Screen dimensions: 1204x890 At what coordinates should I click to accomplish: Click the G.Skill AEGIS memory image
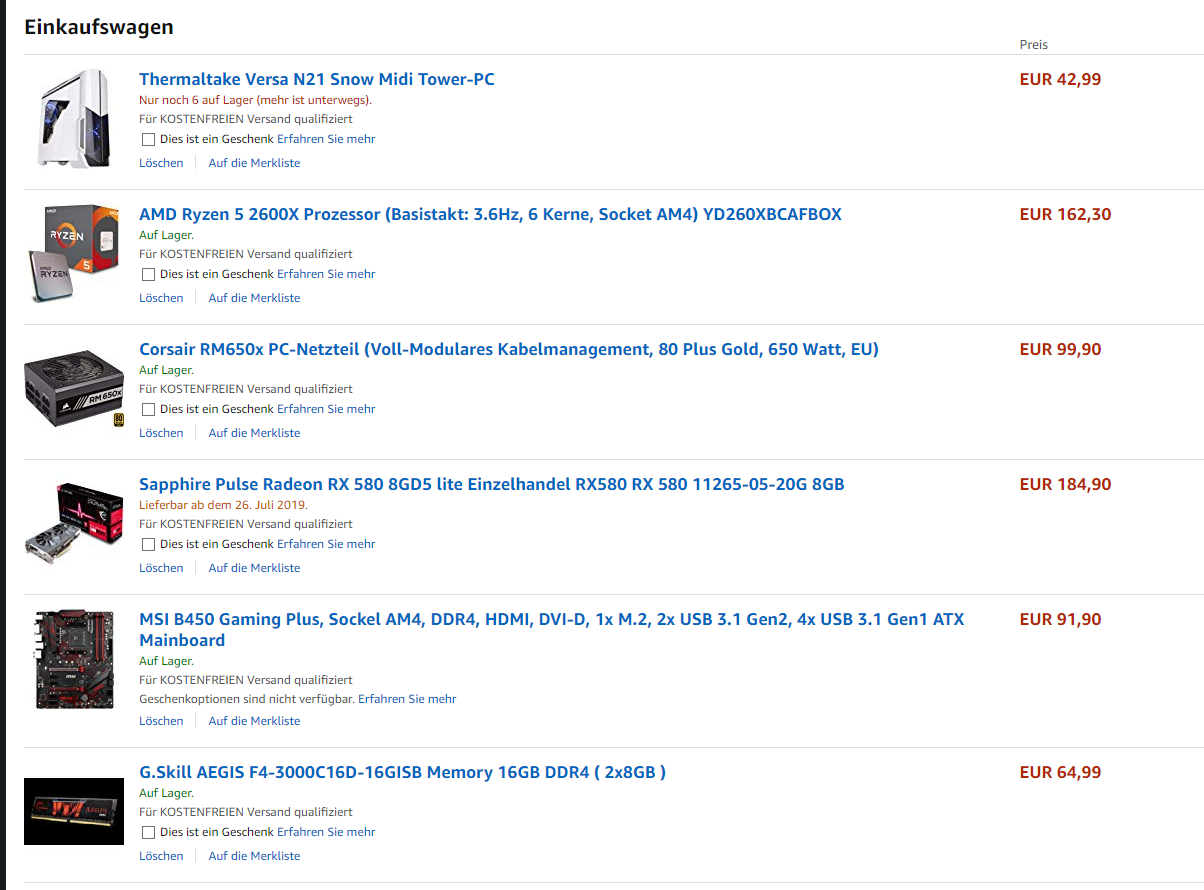[x=74, y=811]
